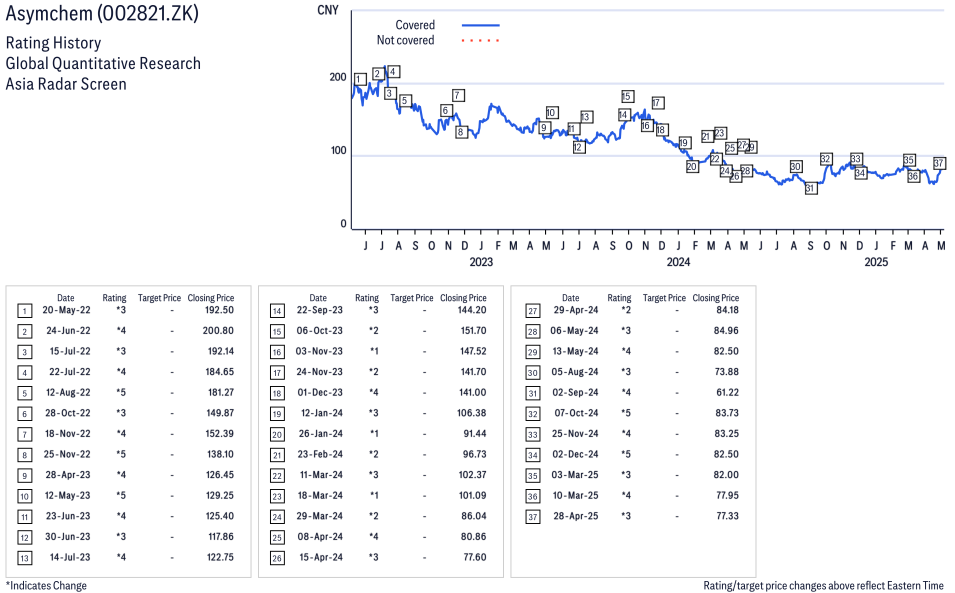Image resolution: width=955 pixels, height=593 pixels.
Task: Click marker 1 on the price chart
Action: 360,79
